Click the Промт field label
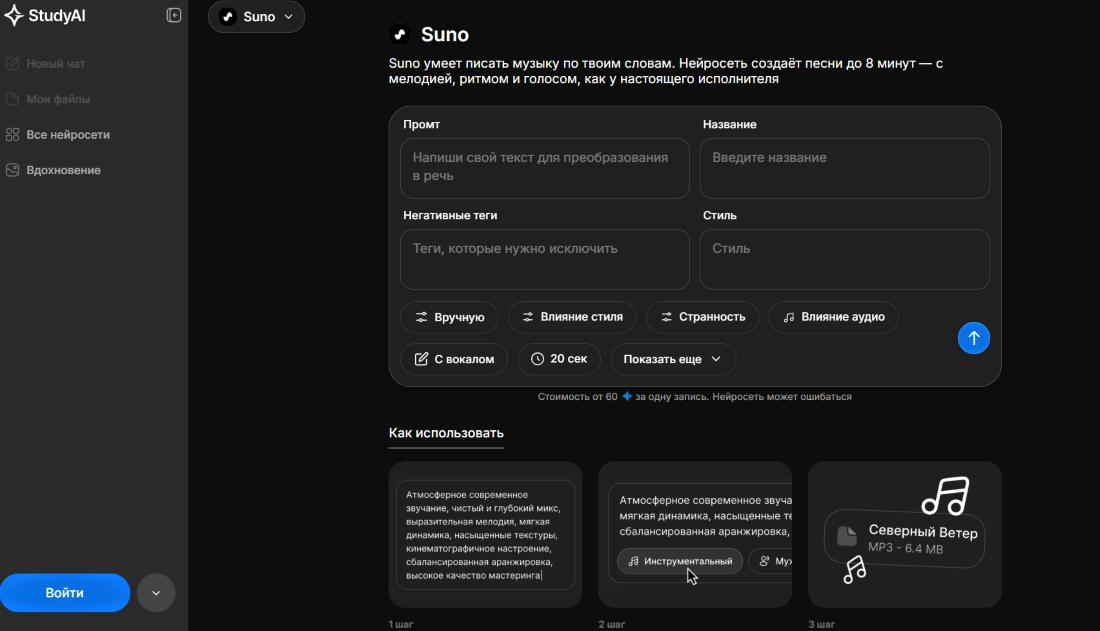The image size is (1100, 631). pos(422,124)
